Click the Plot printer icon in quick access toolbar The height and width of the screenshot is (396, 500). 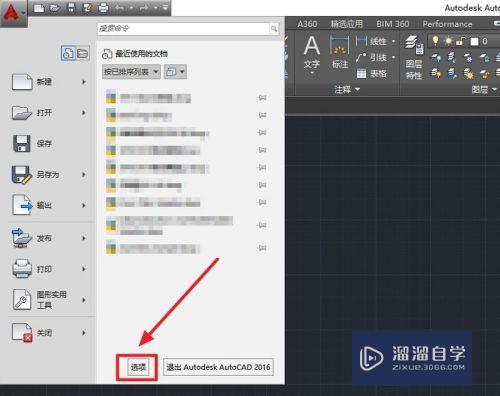(x=104, y=8)
